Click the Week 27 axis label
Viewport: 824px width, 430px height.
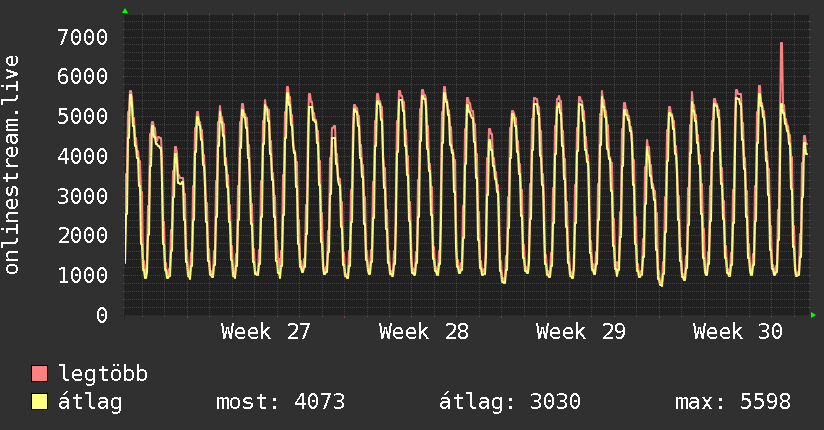(266, 332)
